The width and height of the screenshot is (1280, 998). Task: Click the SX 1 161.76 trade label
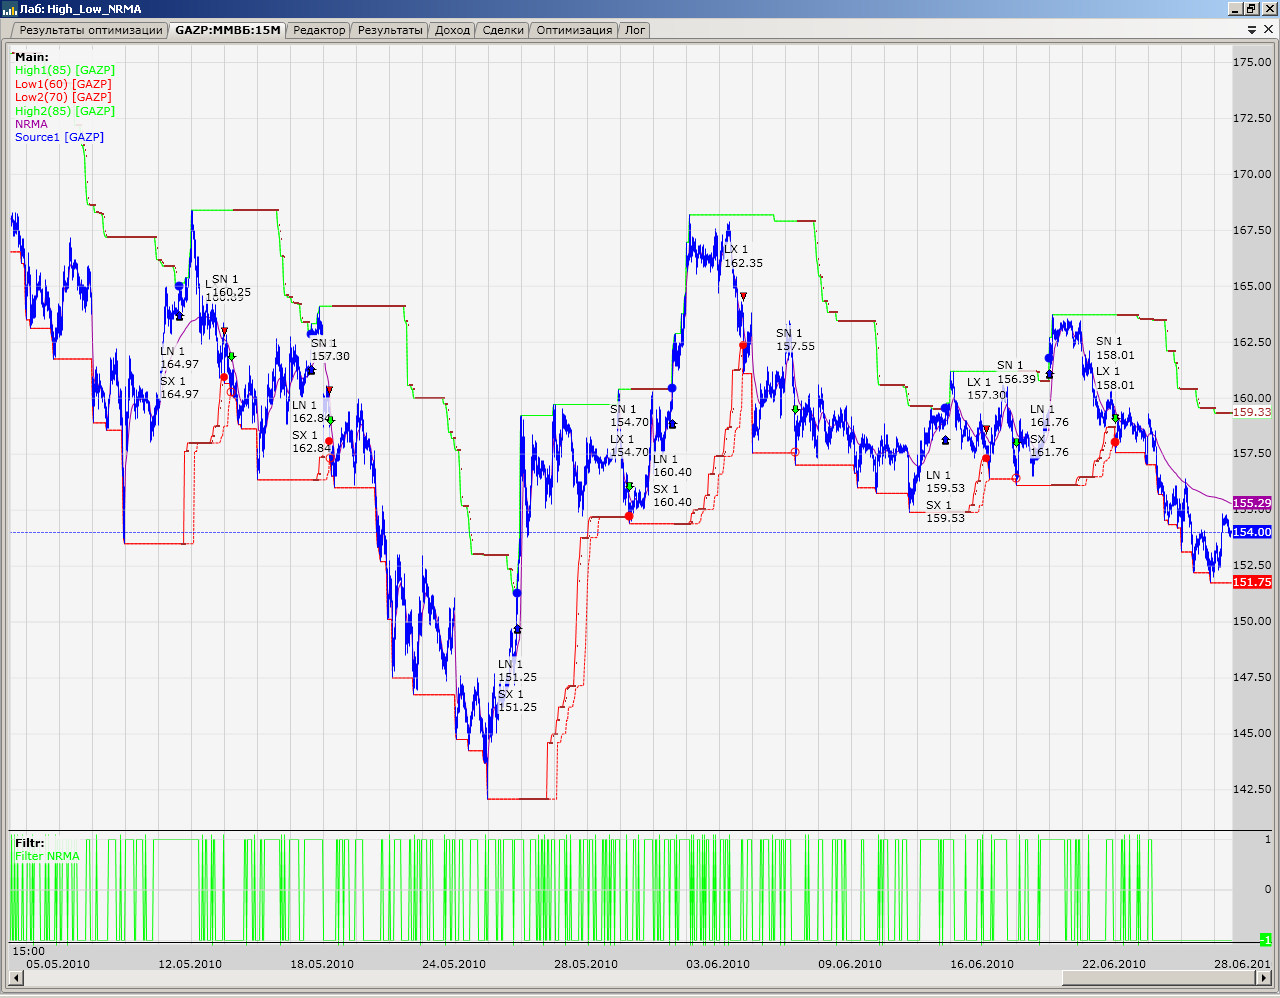tap(1050, 446)
